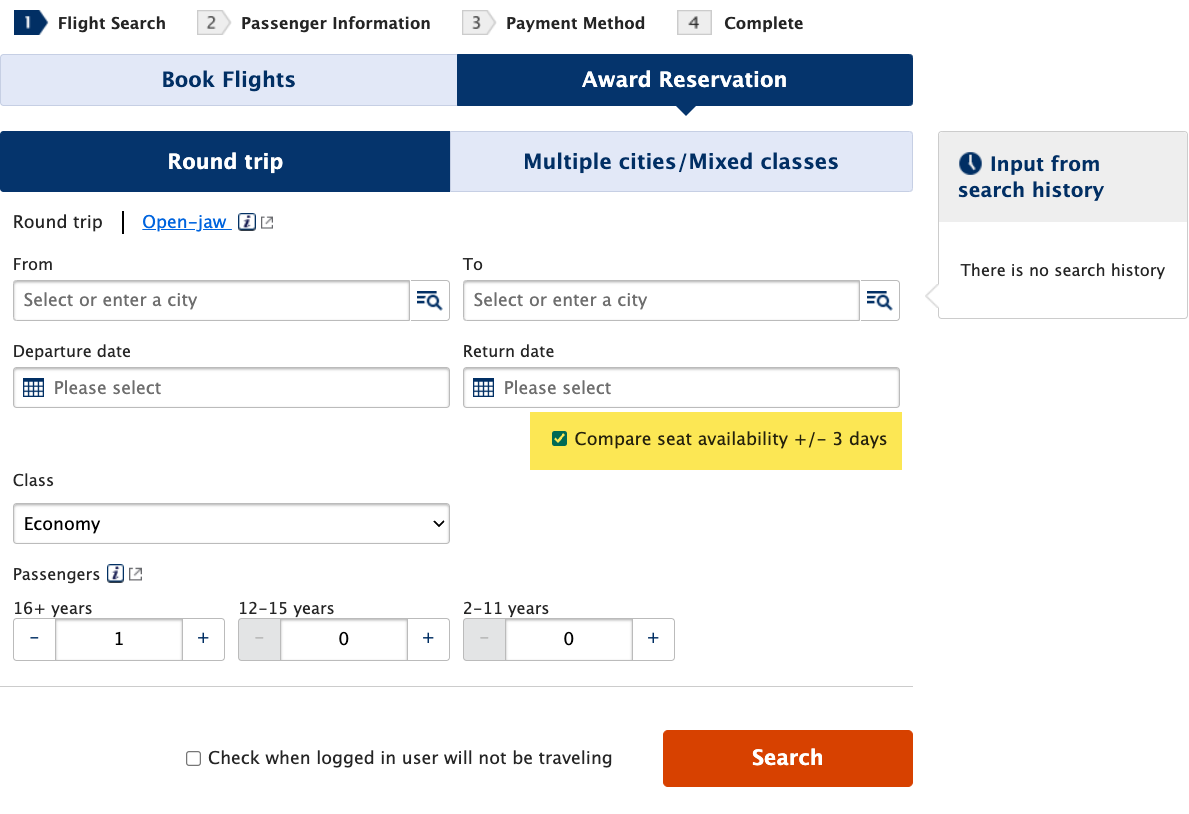This screenshot has width=1189, height=814.
Task: Open Open-jaw info icon
Action: tap(246, 222)
